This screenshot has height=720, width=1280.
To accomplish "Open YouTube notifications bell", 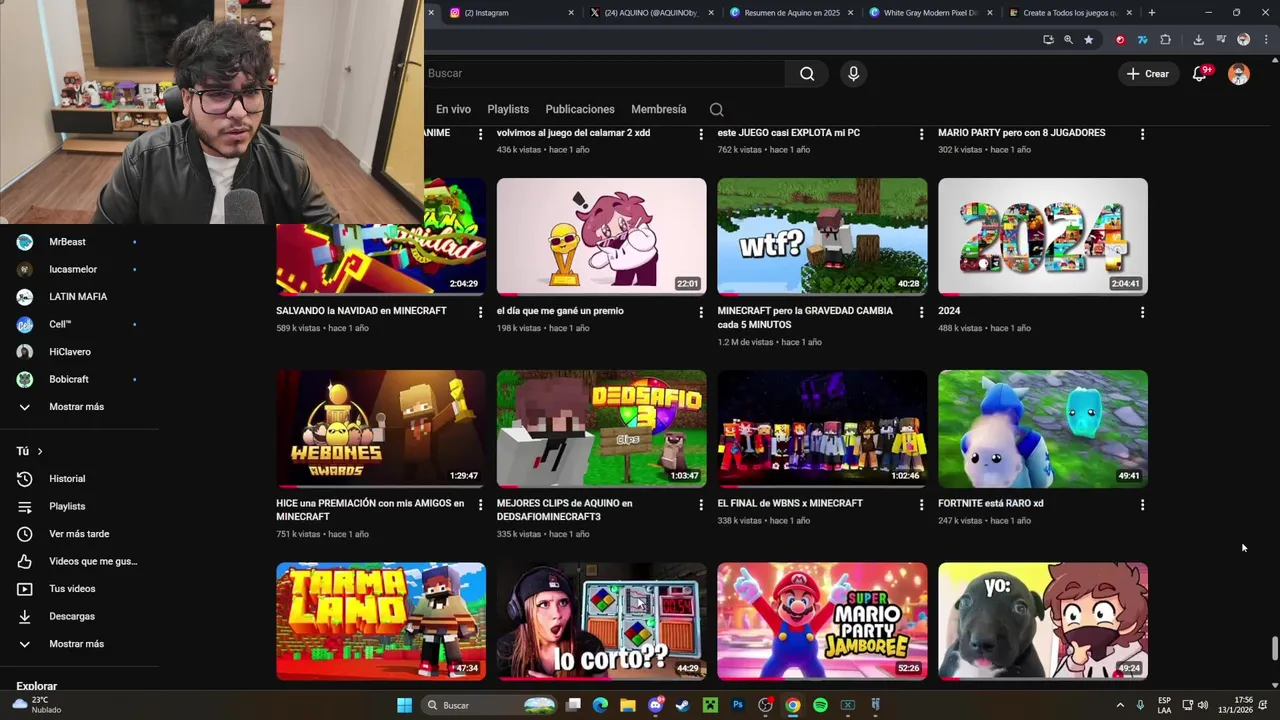I will pos(1200,73).
